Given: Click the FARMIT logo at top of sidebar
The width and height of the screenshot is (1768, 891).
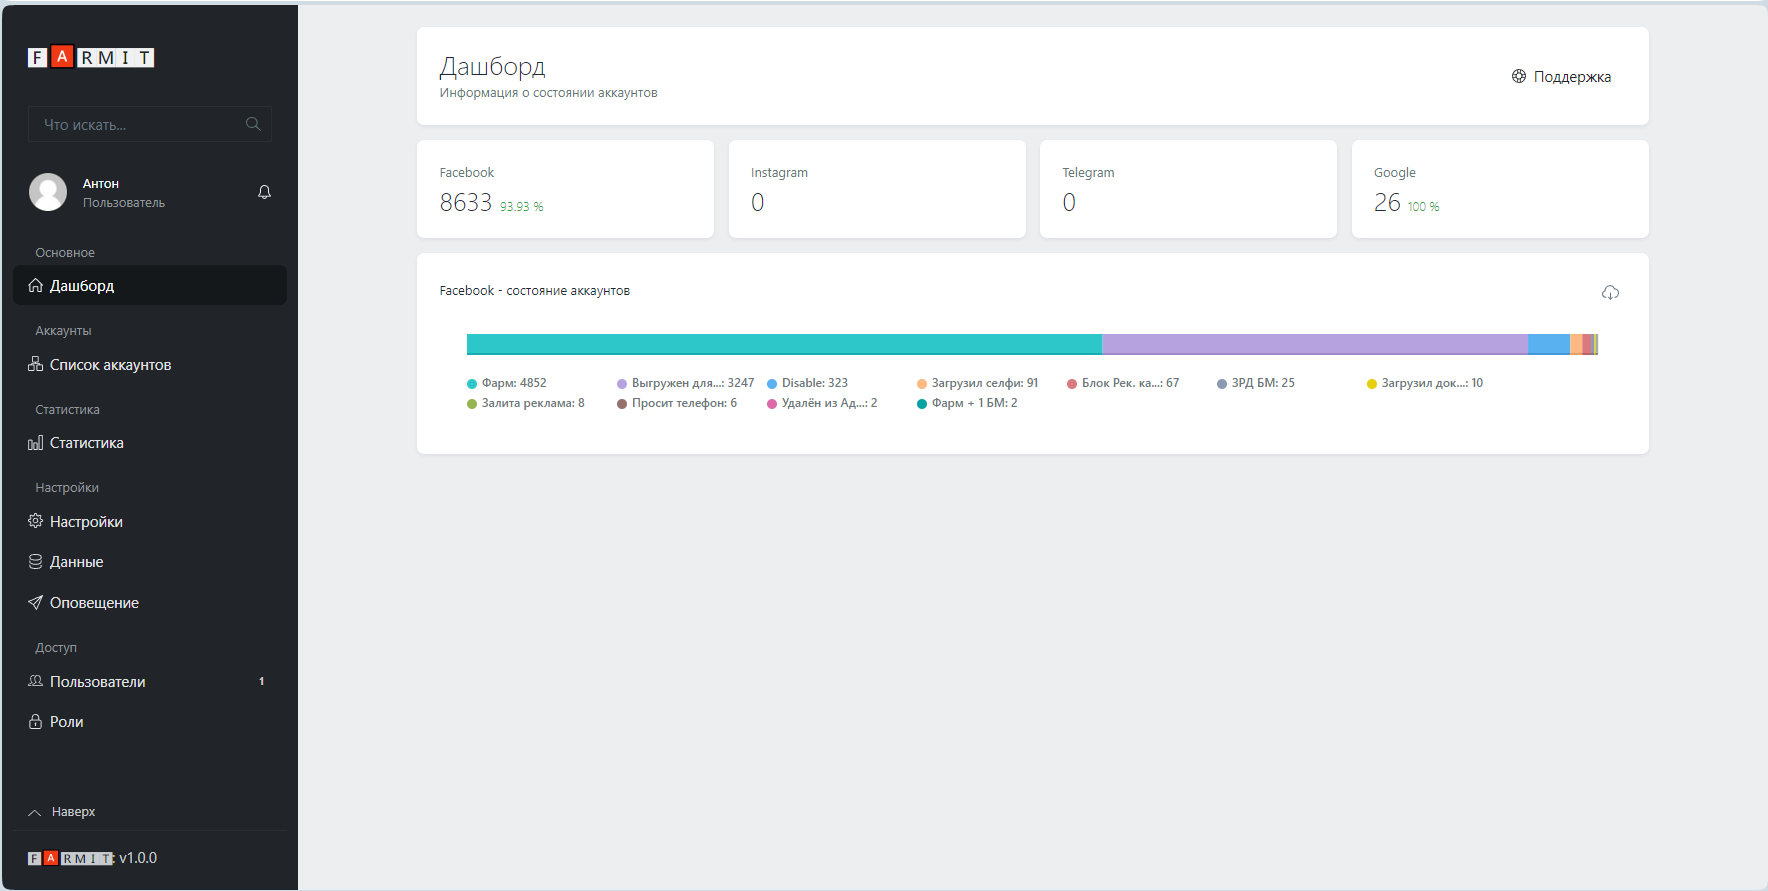Looking at the screenshot, I should coord(91,58).
